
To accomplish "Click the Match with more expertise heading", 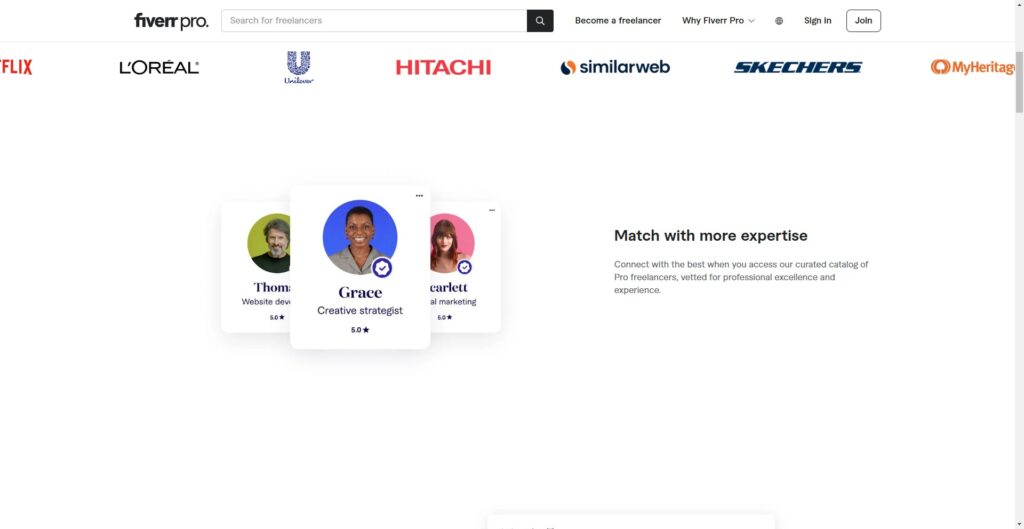I will tap(711, 236).
